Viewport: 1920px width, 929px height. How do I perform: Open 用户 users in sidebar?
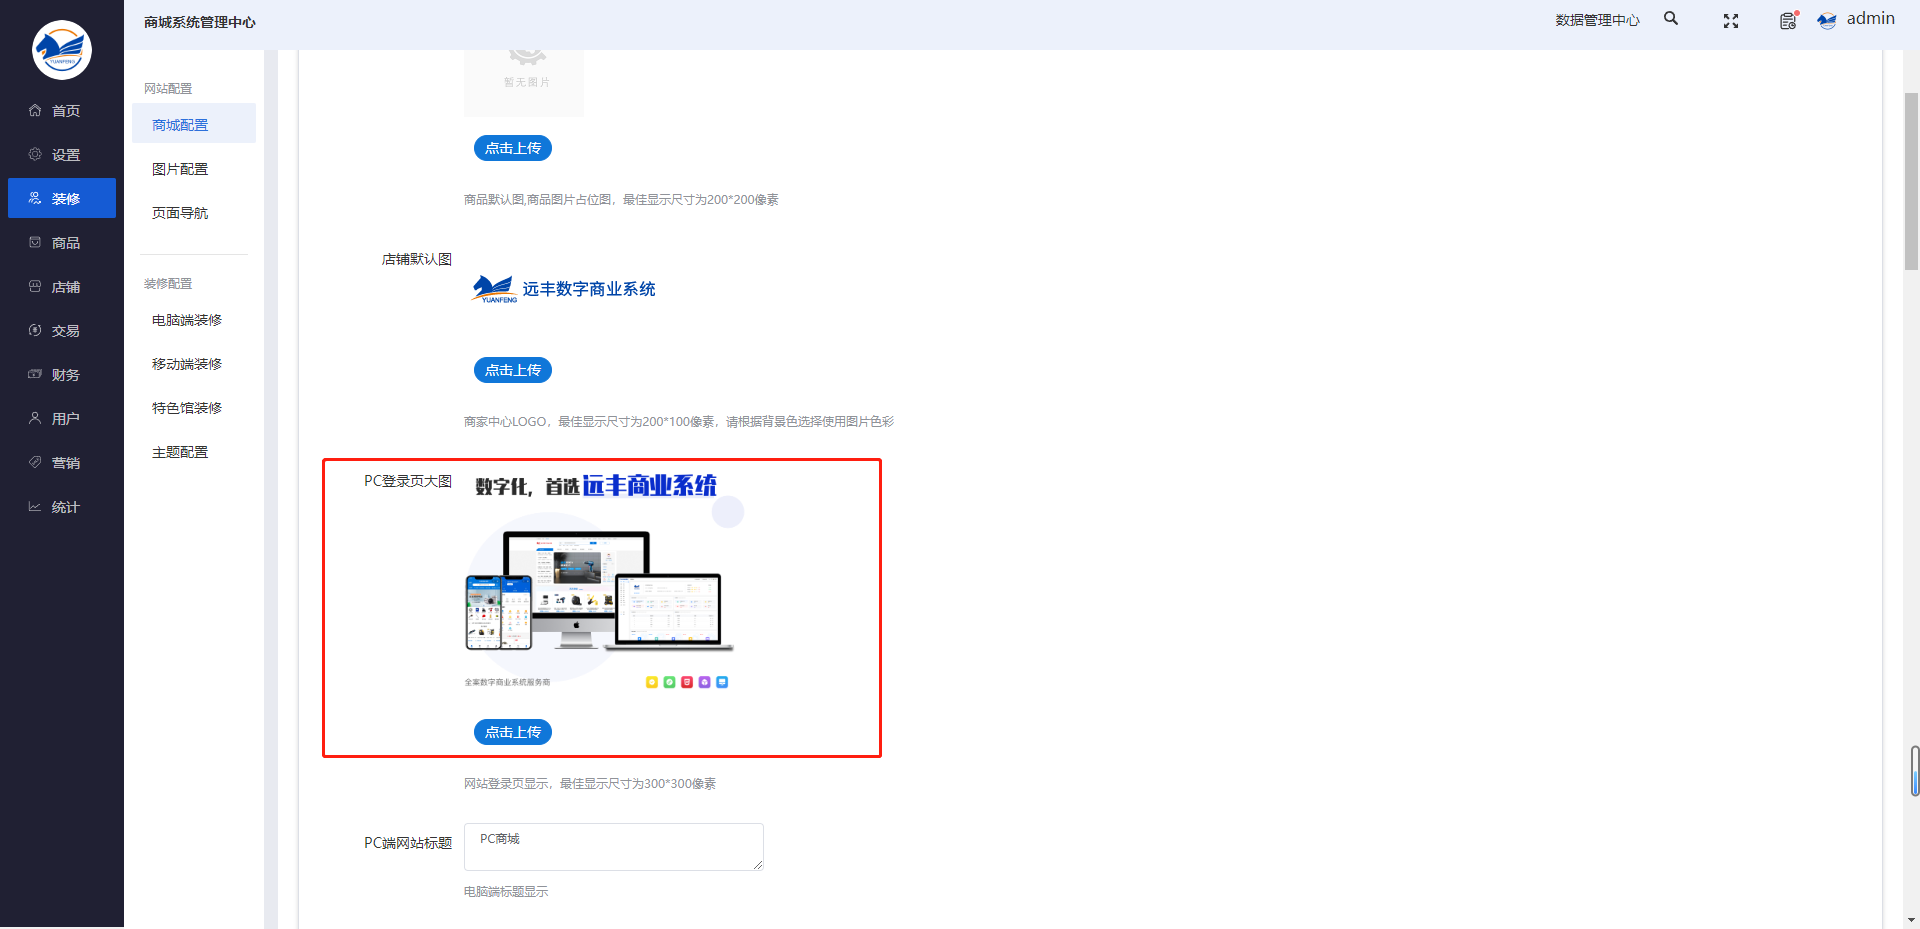coord(62,419)
